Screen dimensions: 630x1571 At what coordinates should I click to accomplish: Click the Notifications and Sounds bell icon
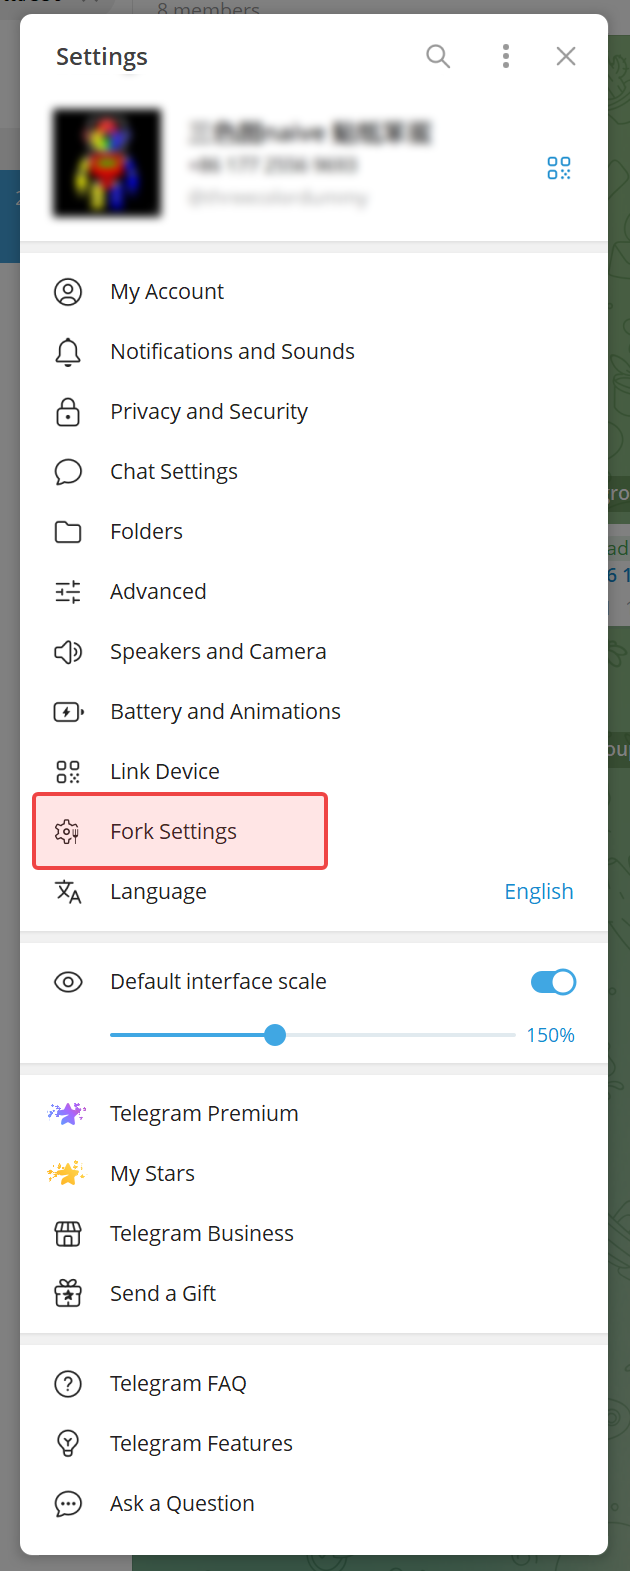68,352
